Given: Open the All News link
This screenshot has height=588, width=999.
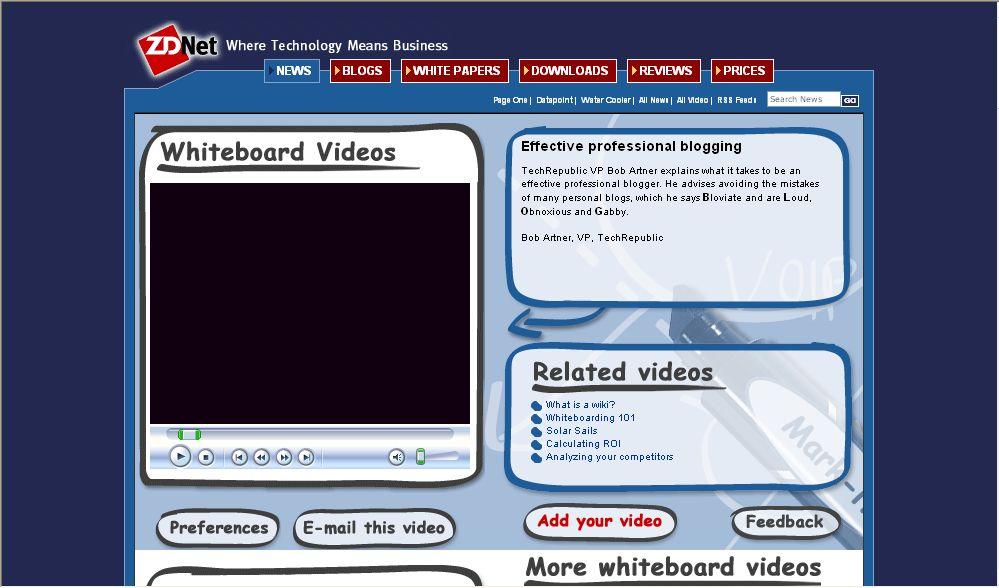Looking at the screenshot, I should [x=654, y=100].
